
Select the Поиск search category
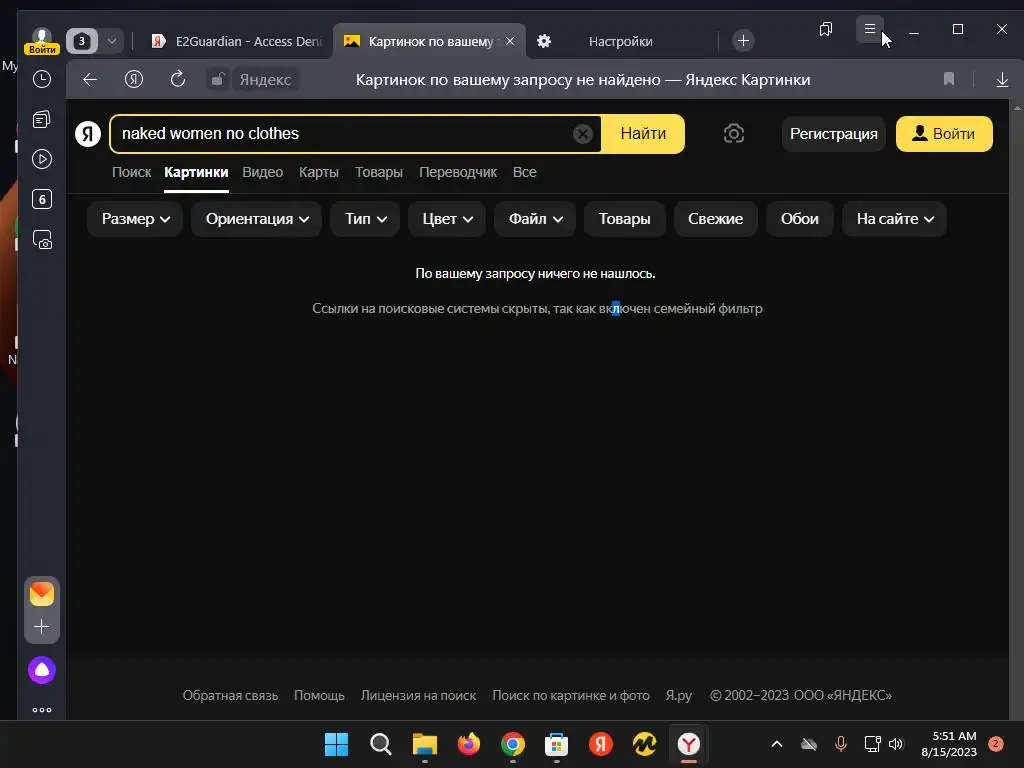click(x=131, y=172)
